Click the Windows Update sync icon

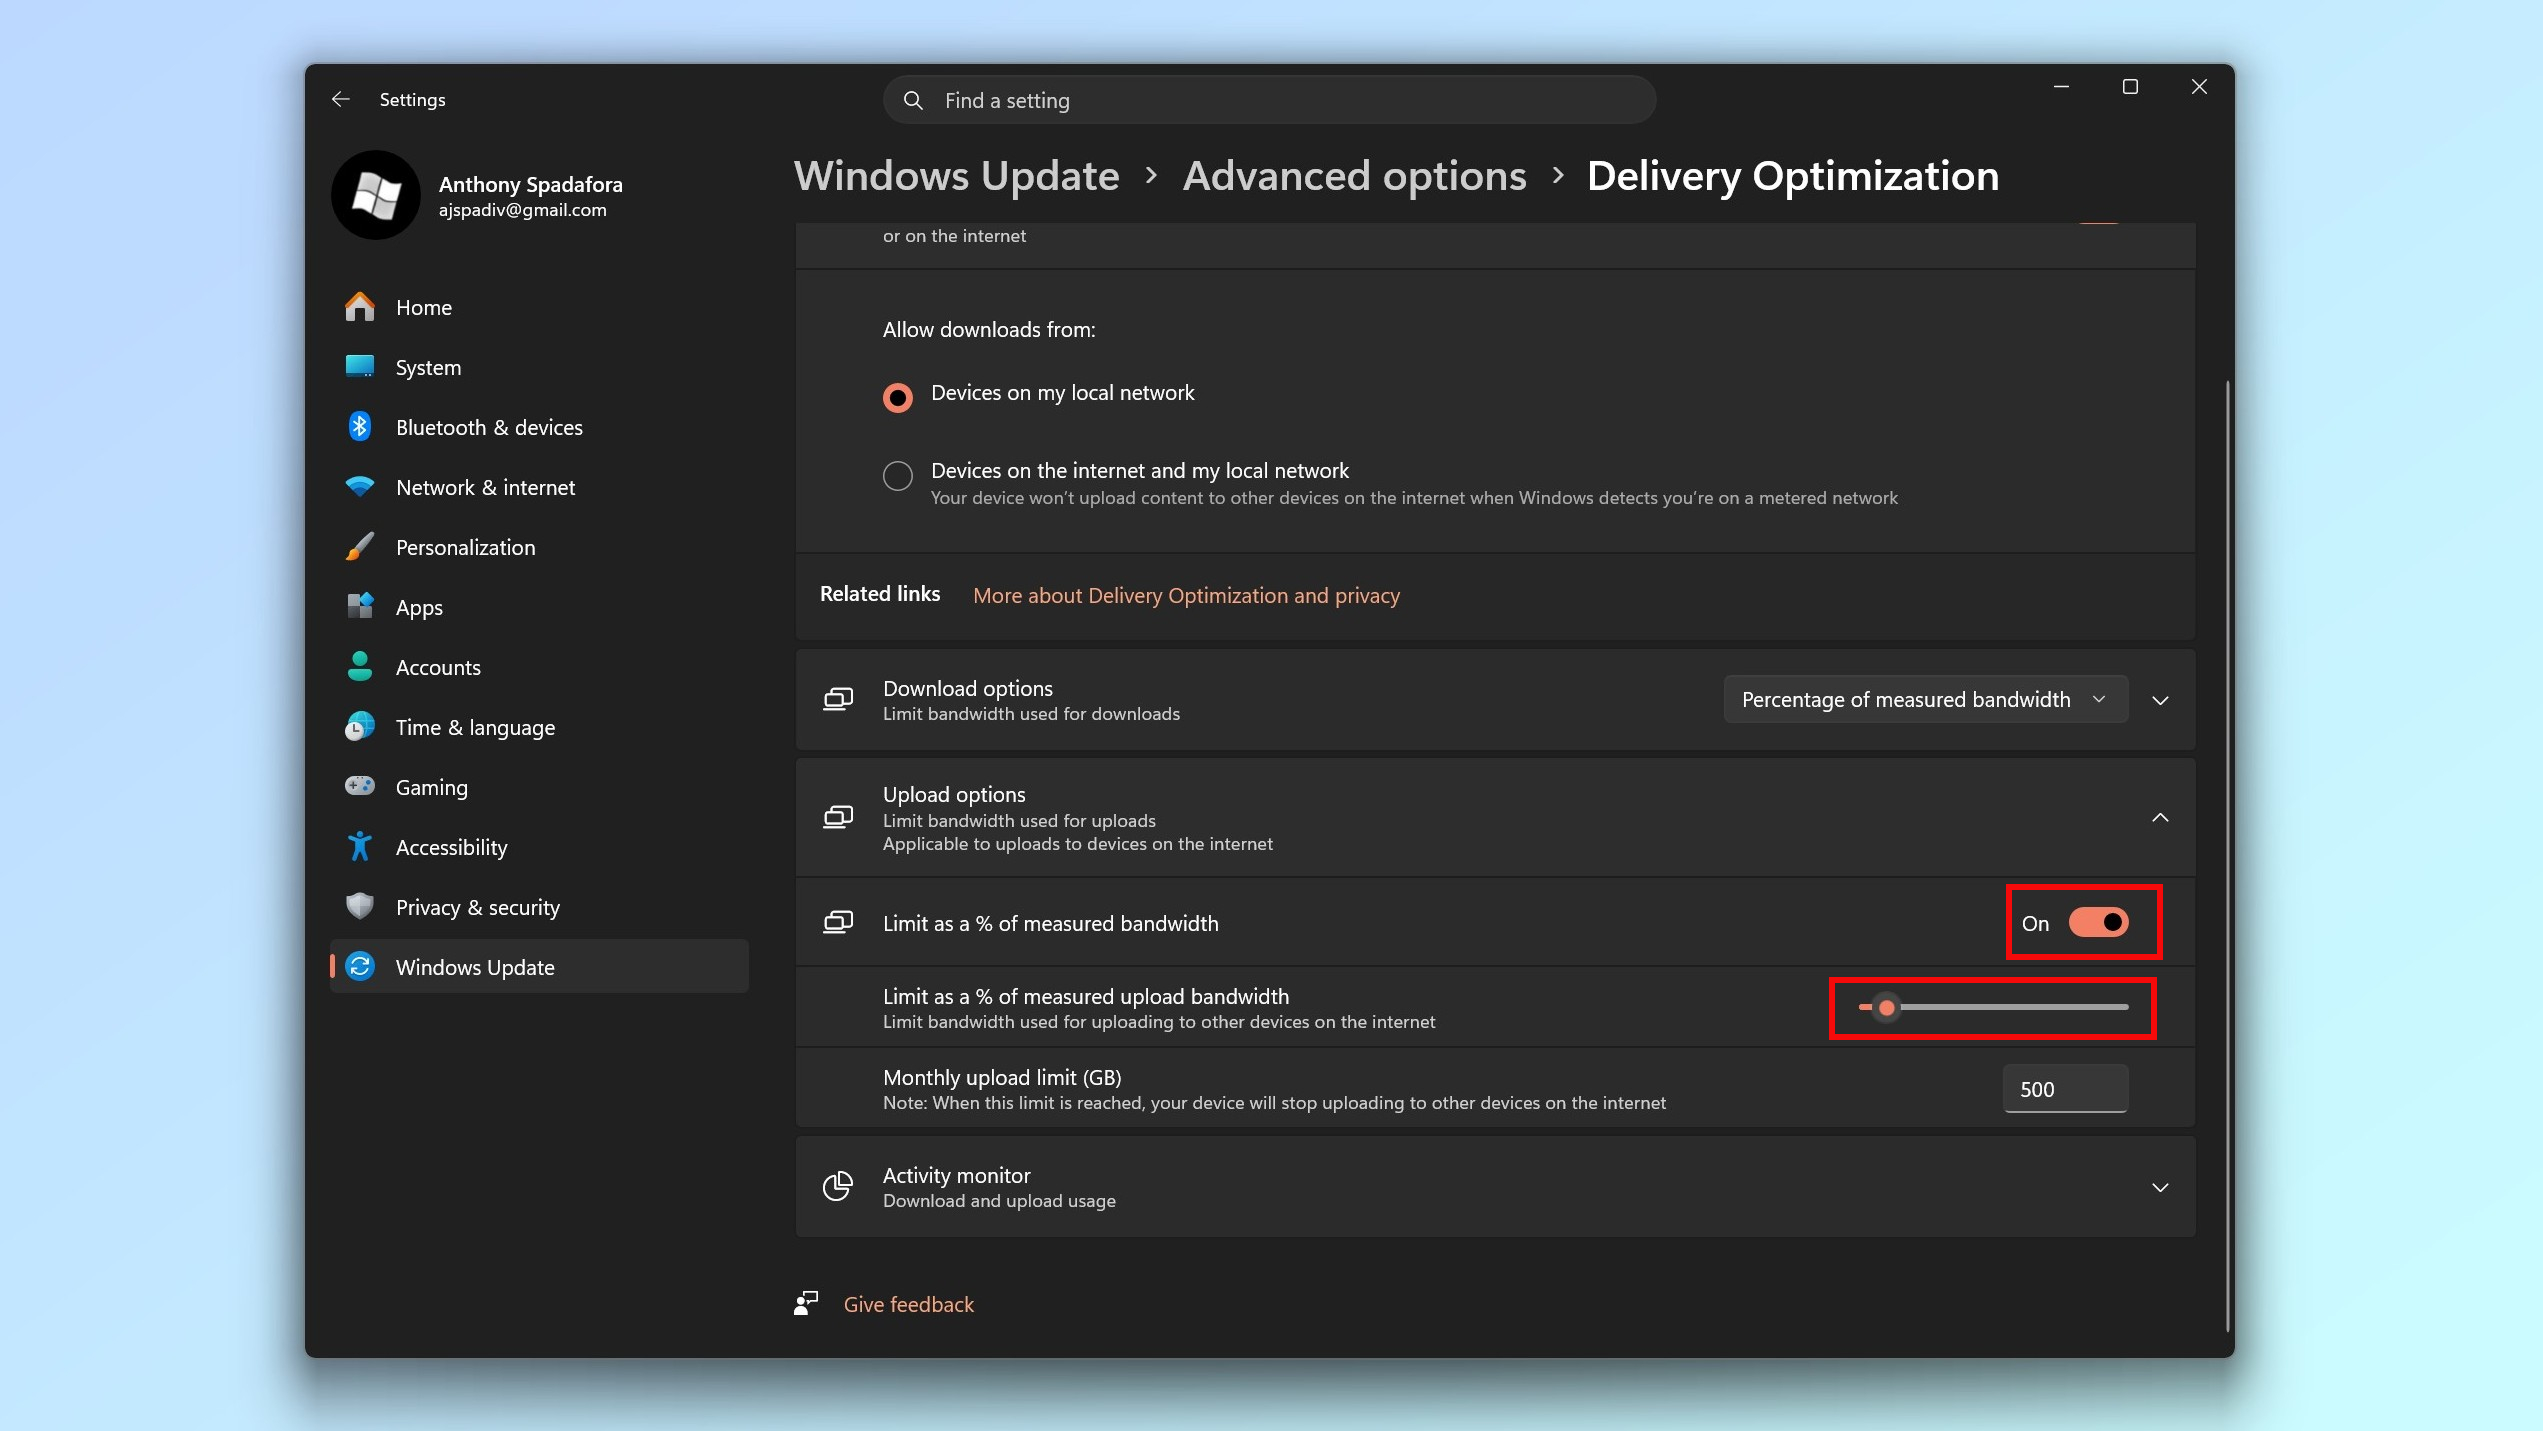tap(360, 967)
